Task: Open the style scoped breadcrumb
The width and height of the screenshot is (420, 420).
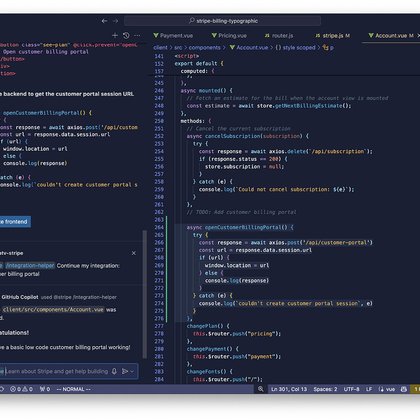Action: pyautogui.click(x=295, y=48)
